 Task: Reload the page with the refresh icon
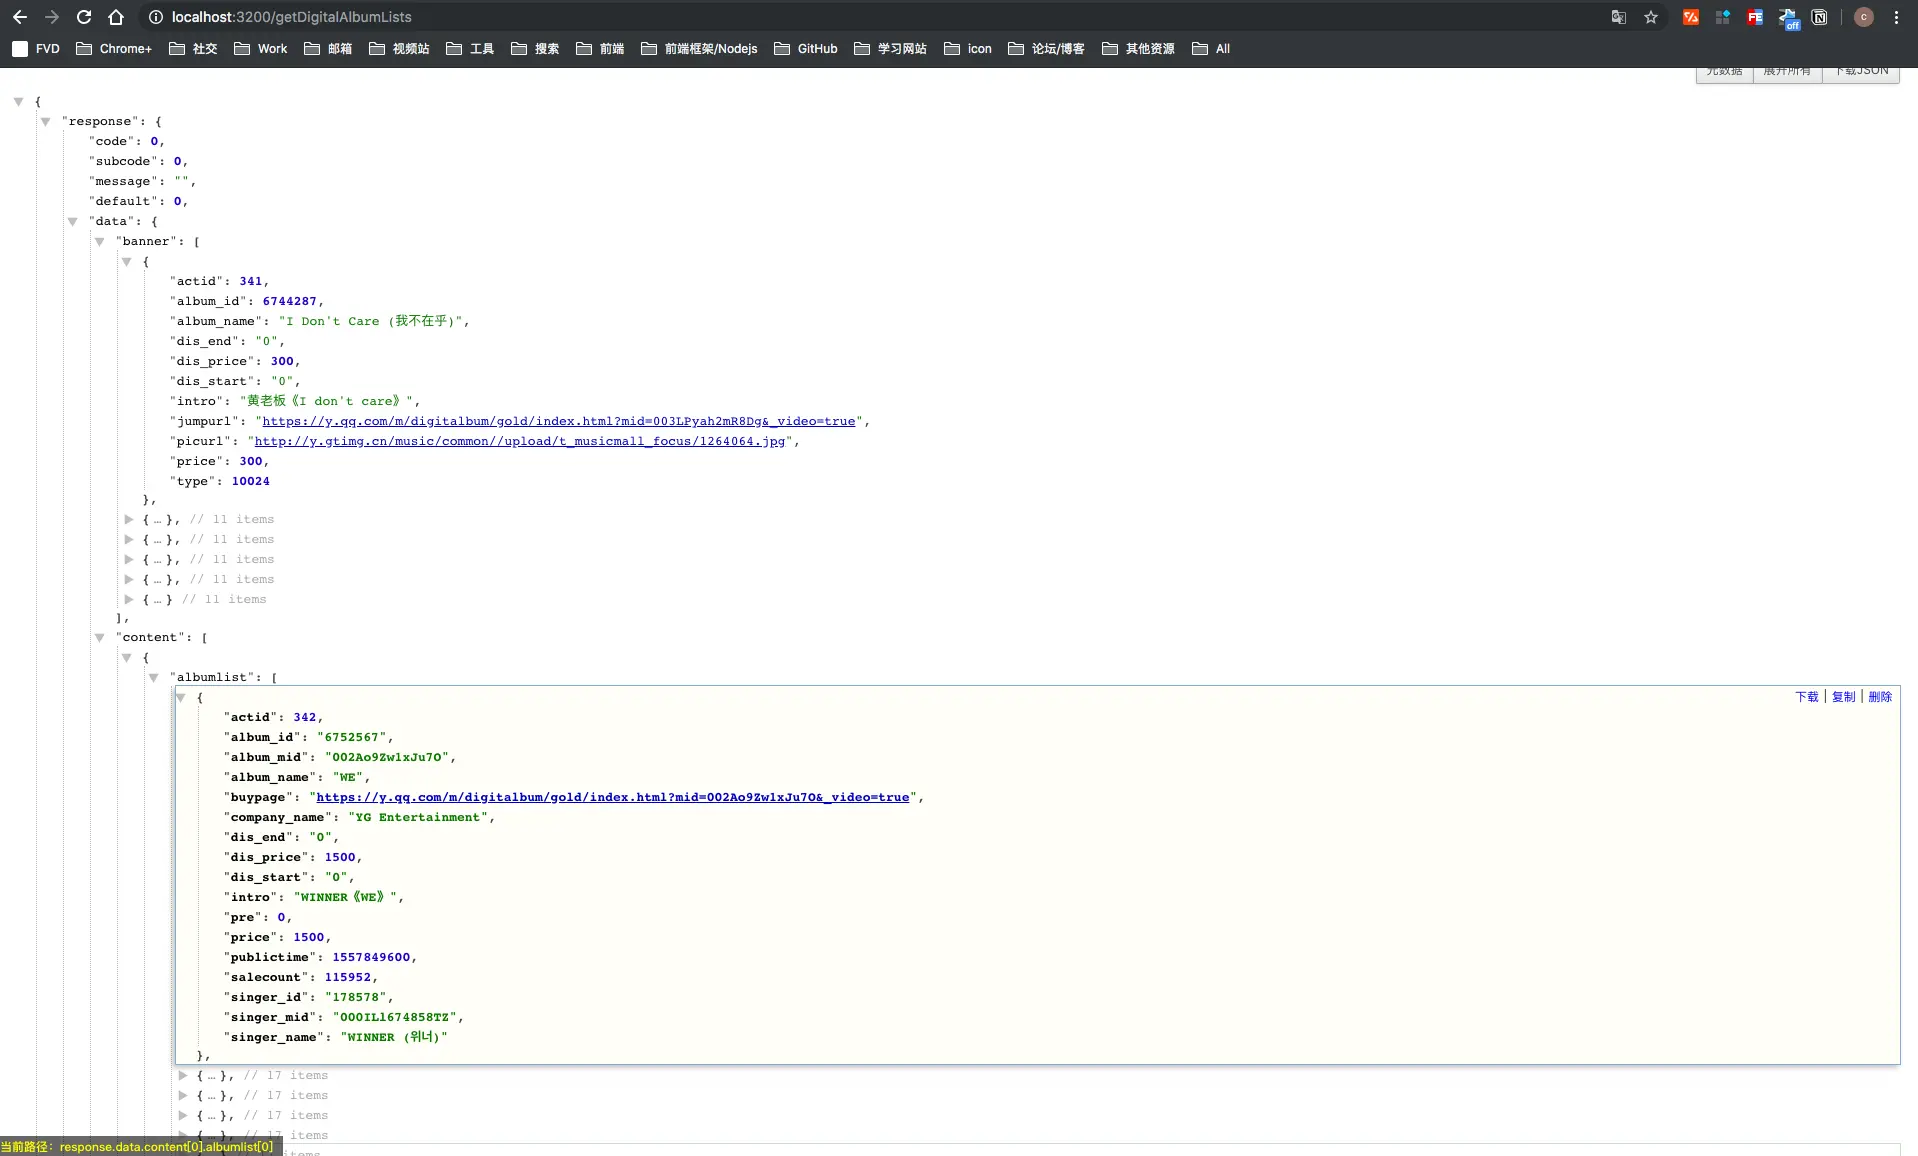coord(84,17)
